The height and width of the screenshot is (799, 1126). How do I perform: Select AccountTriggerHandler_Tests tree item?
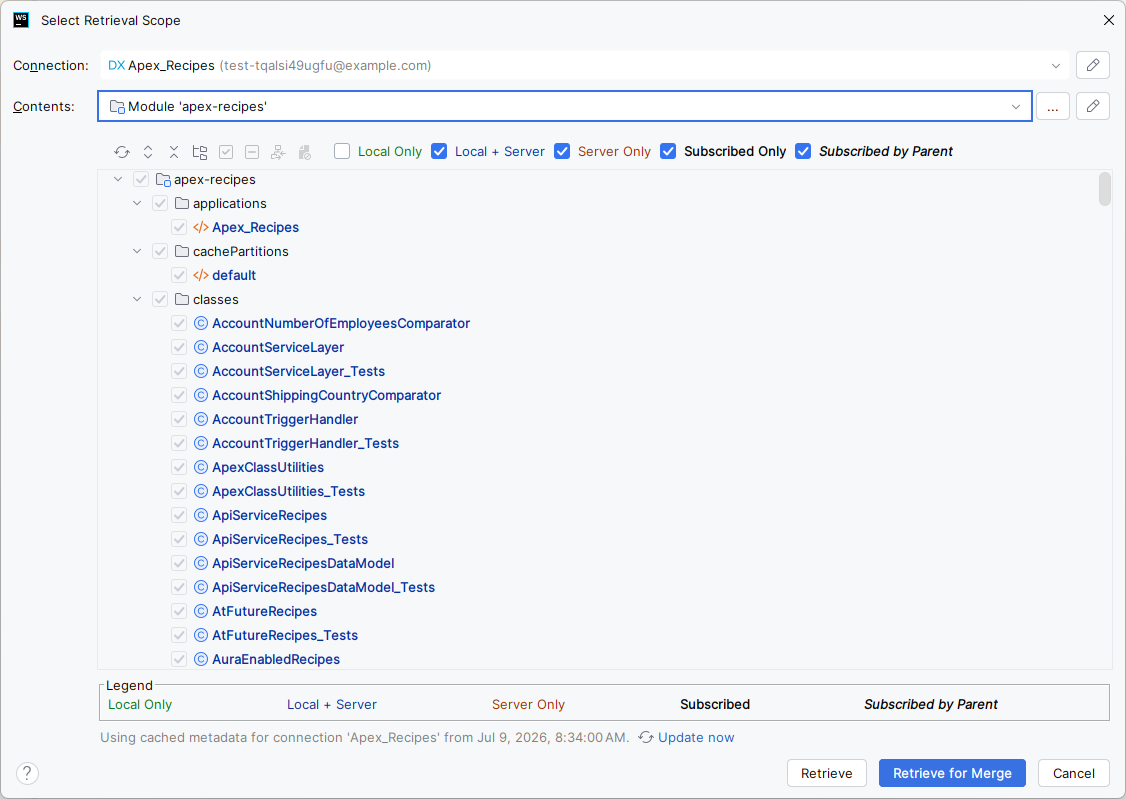click(x=305, y=444)
